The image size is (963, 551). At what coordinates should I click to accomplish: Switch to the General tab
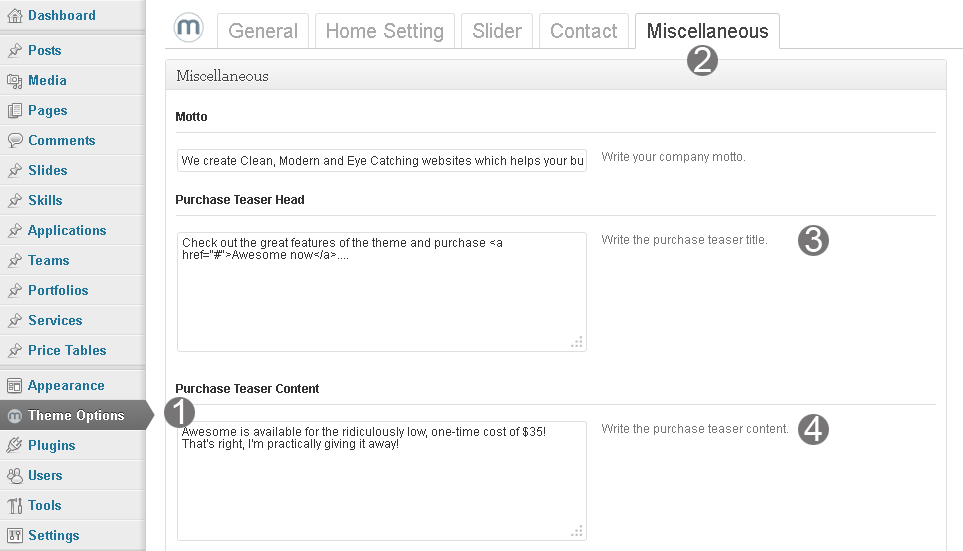click(x=263, y=31)
